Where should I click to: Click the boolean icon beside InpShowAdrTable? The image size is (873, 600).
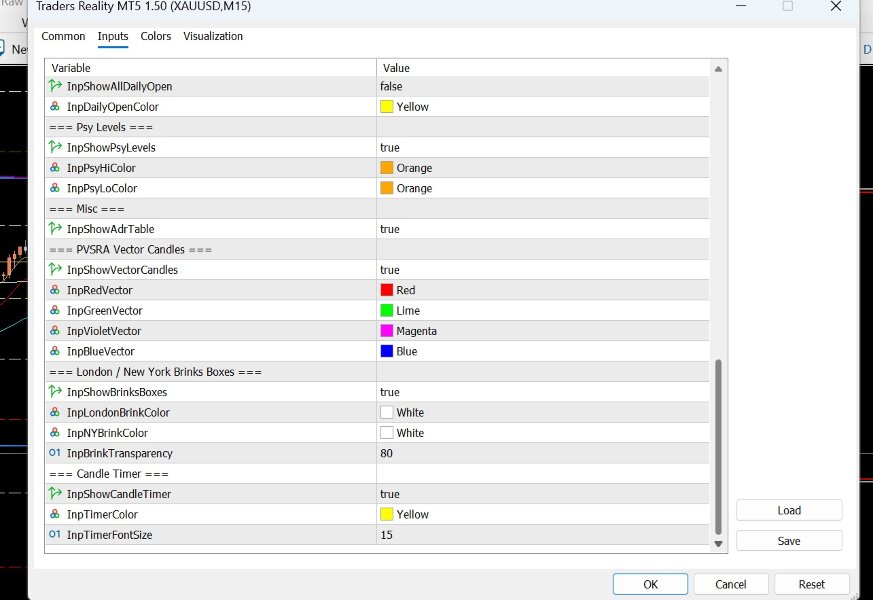(55, 228)
